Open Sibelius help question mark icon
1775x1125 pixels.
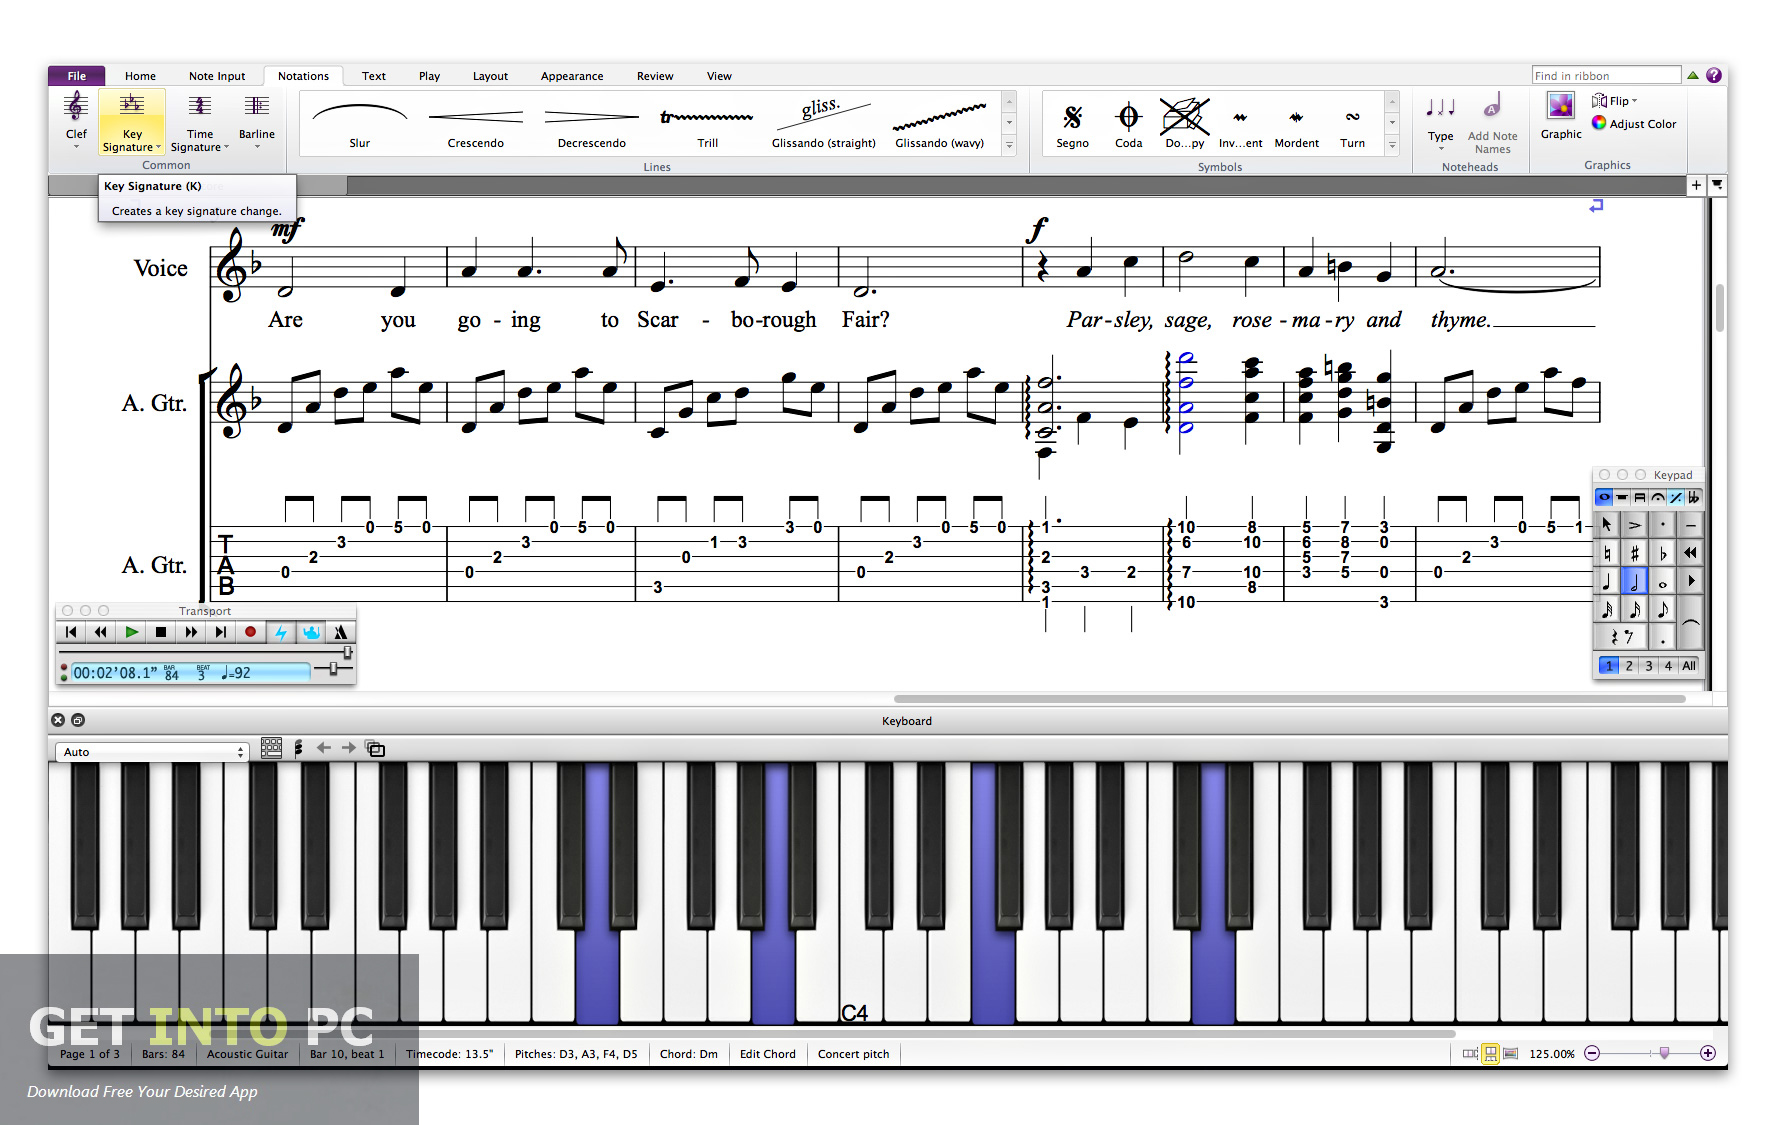coord(1714,76)
